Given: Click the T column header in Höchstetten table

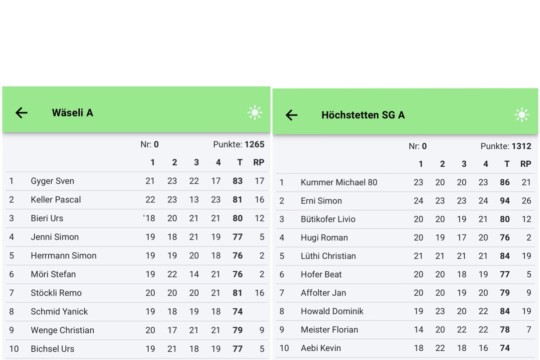Looking at the screenshot, I should [x=507, y=164].
